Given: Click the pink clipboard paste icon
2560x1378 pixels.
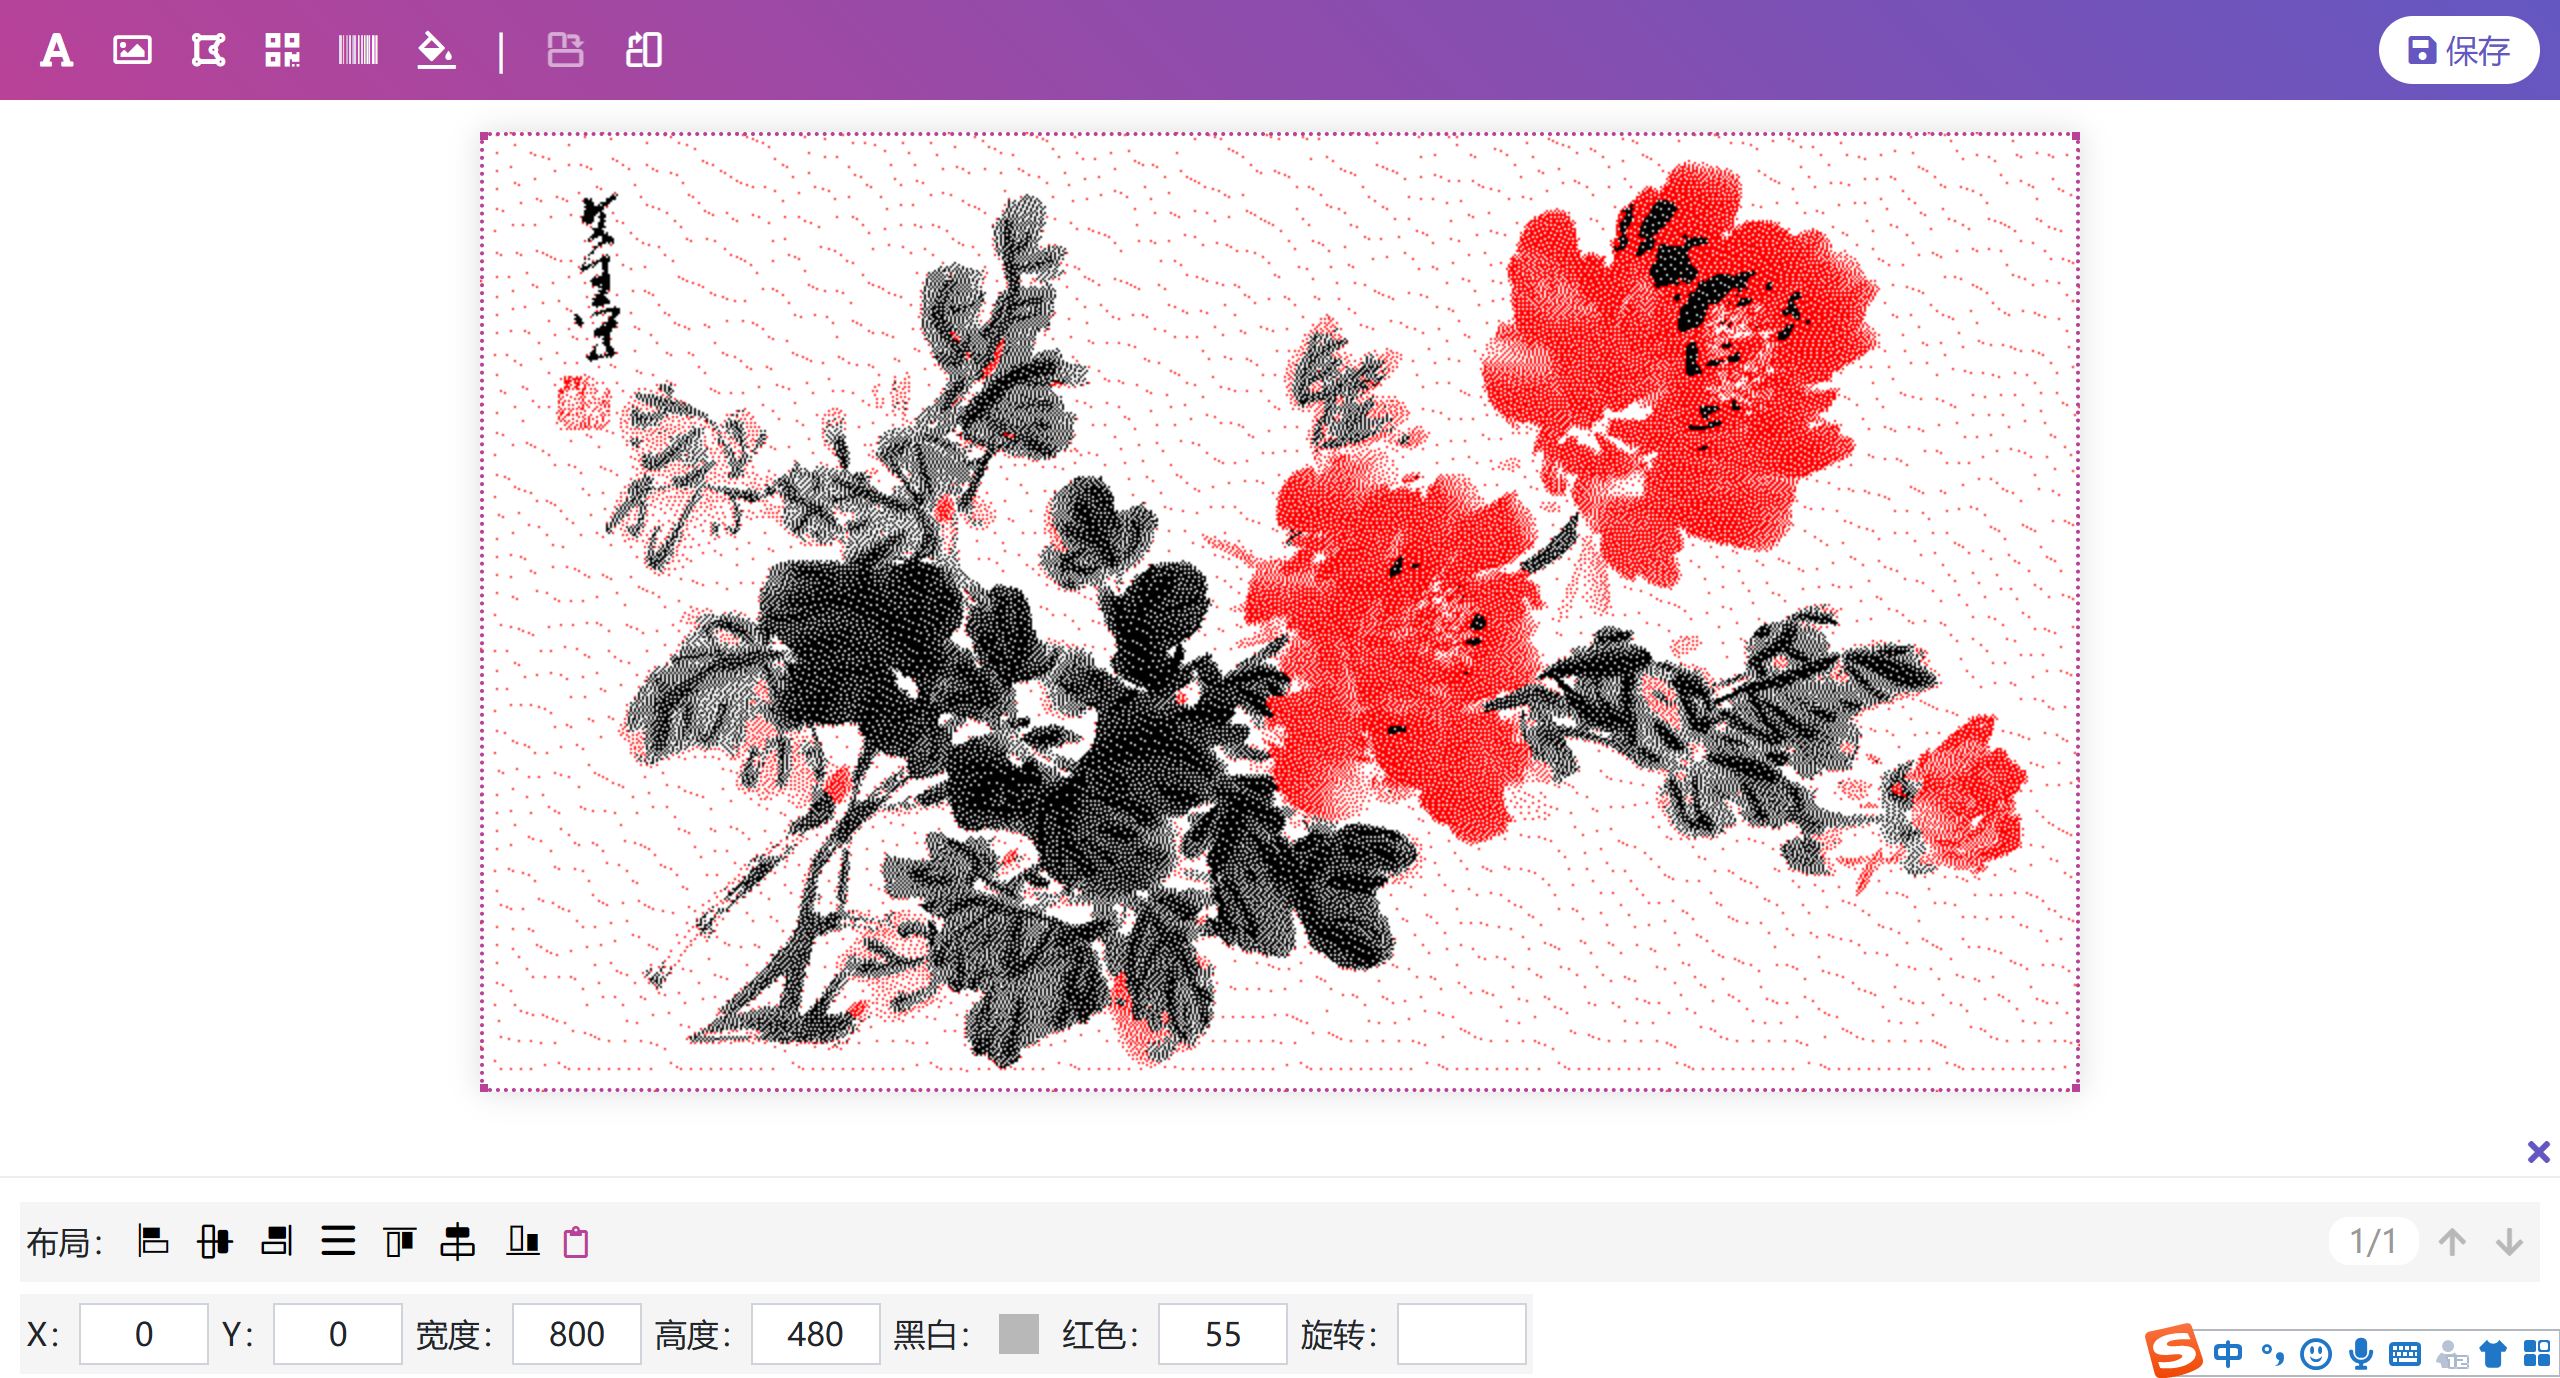Looking at the screenshot, I should (578, 1241).
